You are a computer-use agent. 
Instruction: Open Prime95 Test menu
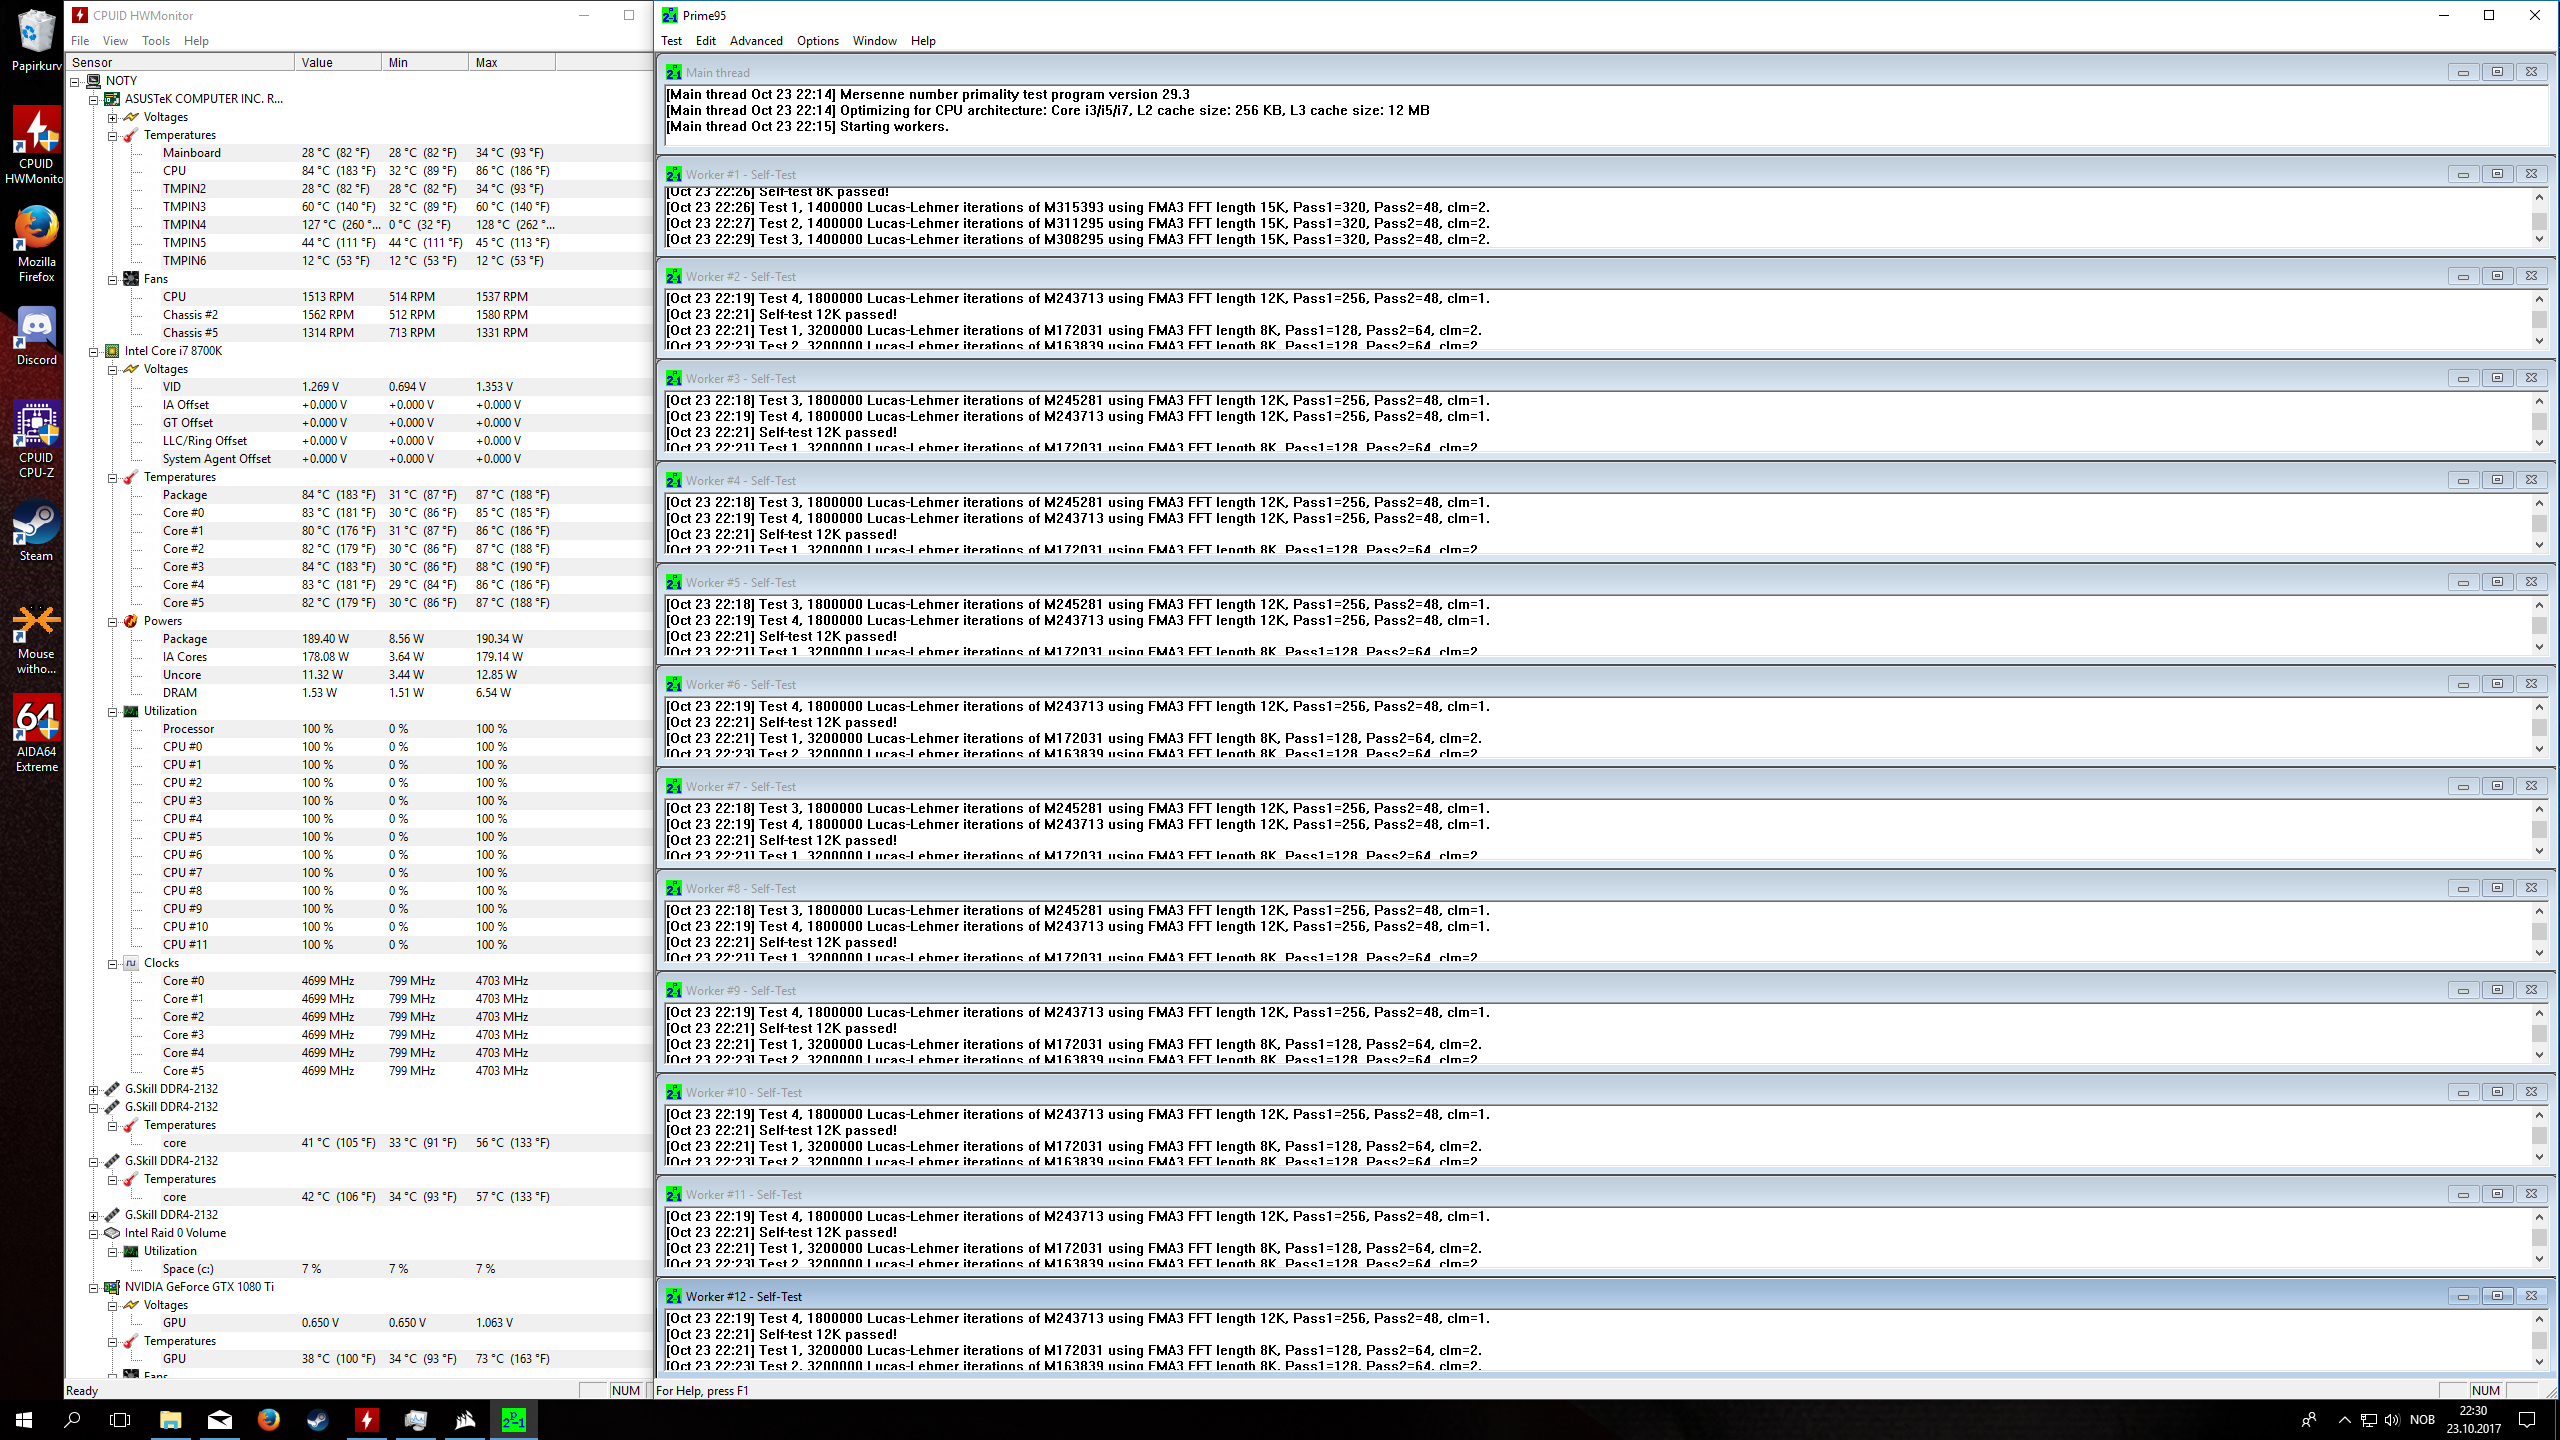[671, 41]
